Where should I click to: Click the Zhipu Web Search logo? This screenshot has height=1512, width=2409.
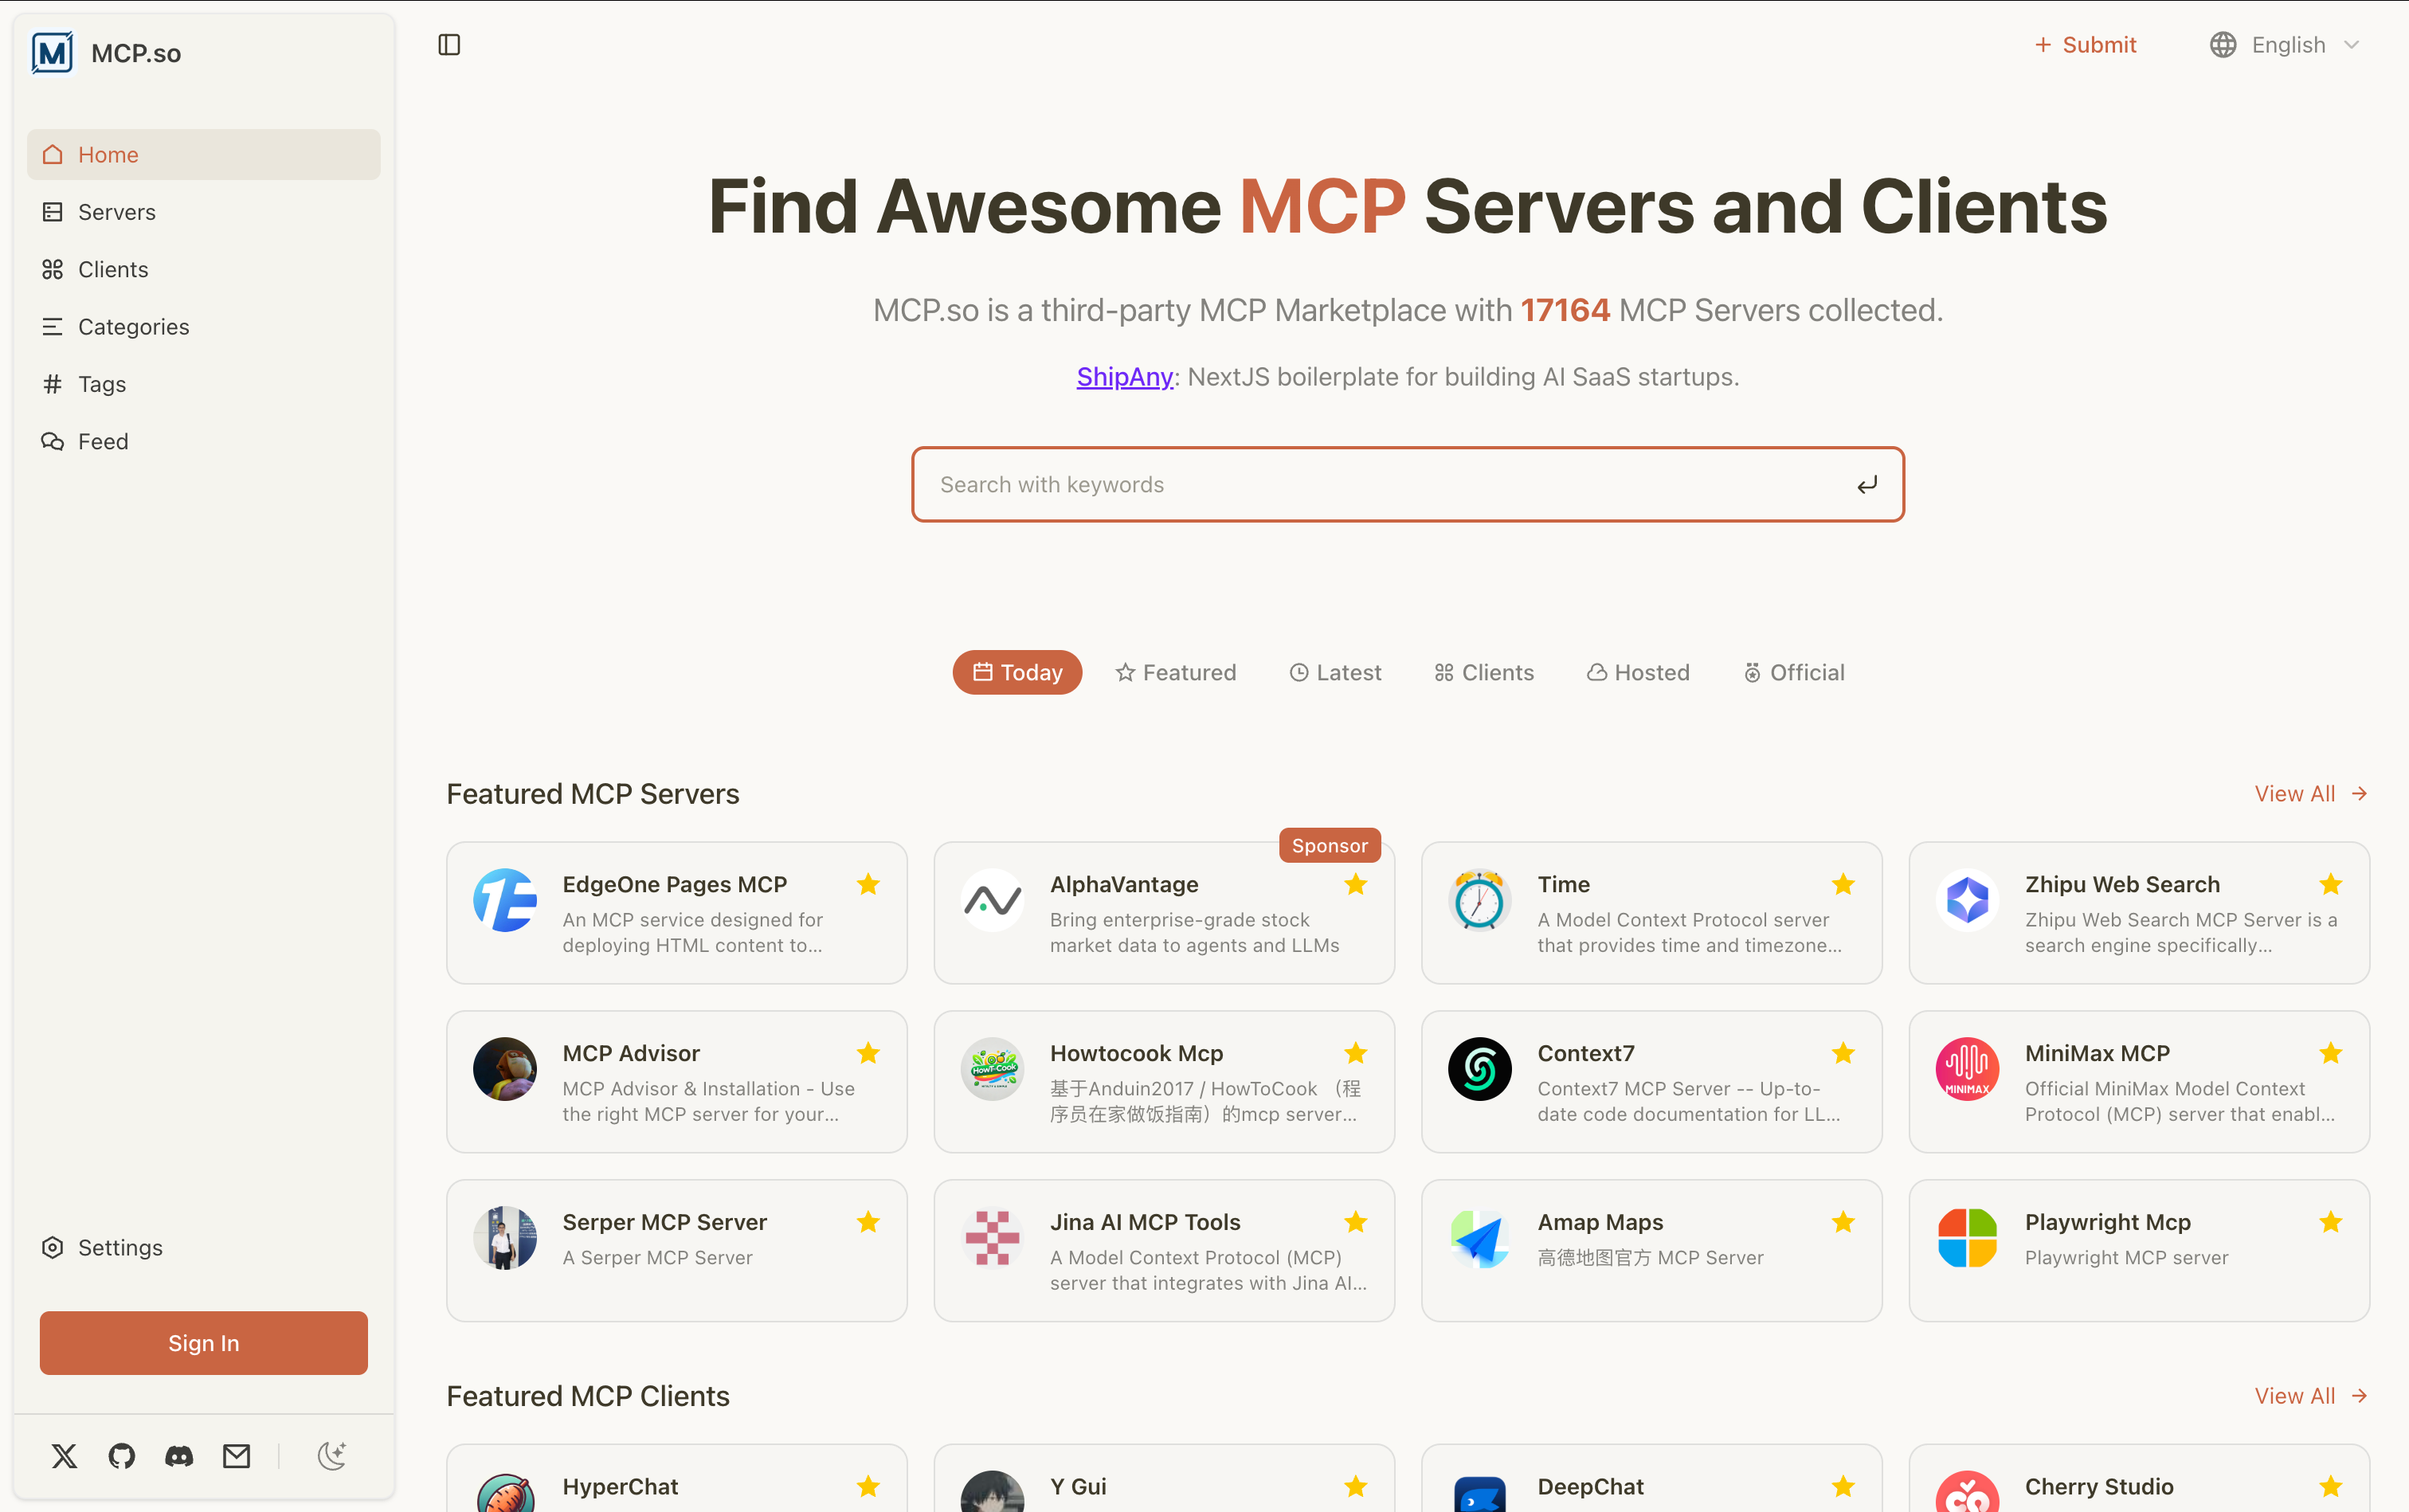click(1967, 900)
